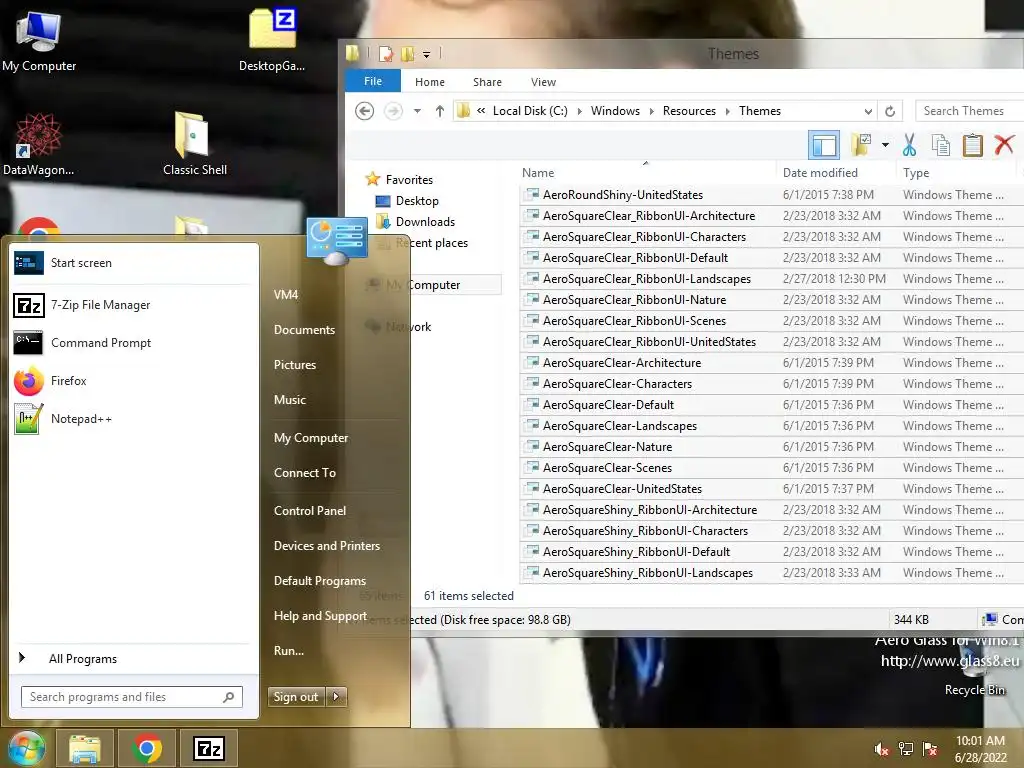The width and height of the screenshot is (1024, 768).
Task: Expand the Windows breadcrumb arrow
Action: [651, 111]
